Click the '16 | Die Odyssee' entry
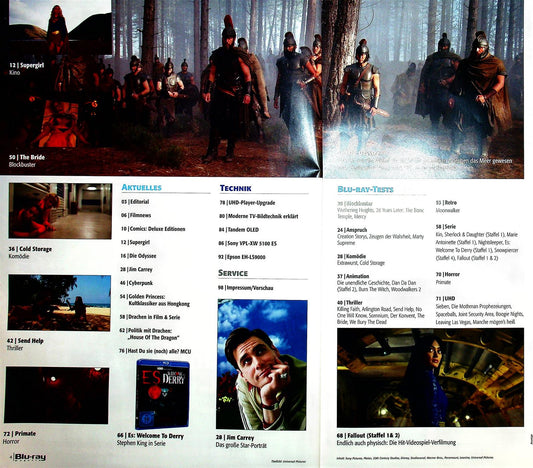 (x=138, y=256)
